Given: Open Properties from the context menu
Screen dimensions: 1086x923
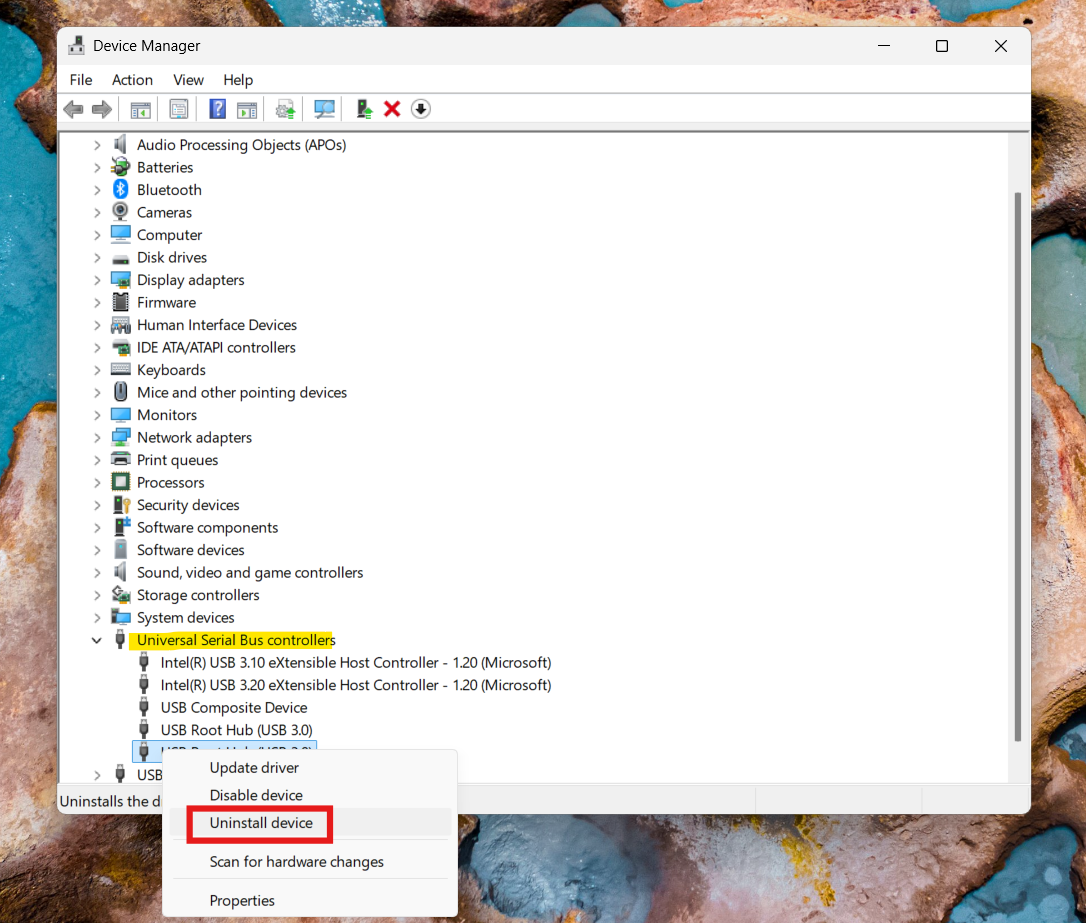Looking at the screenshot, I should 242,901.
